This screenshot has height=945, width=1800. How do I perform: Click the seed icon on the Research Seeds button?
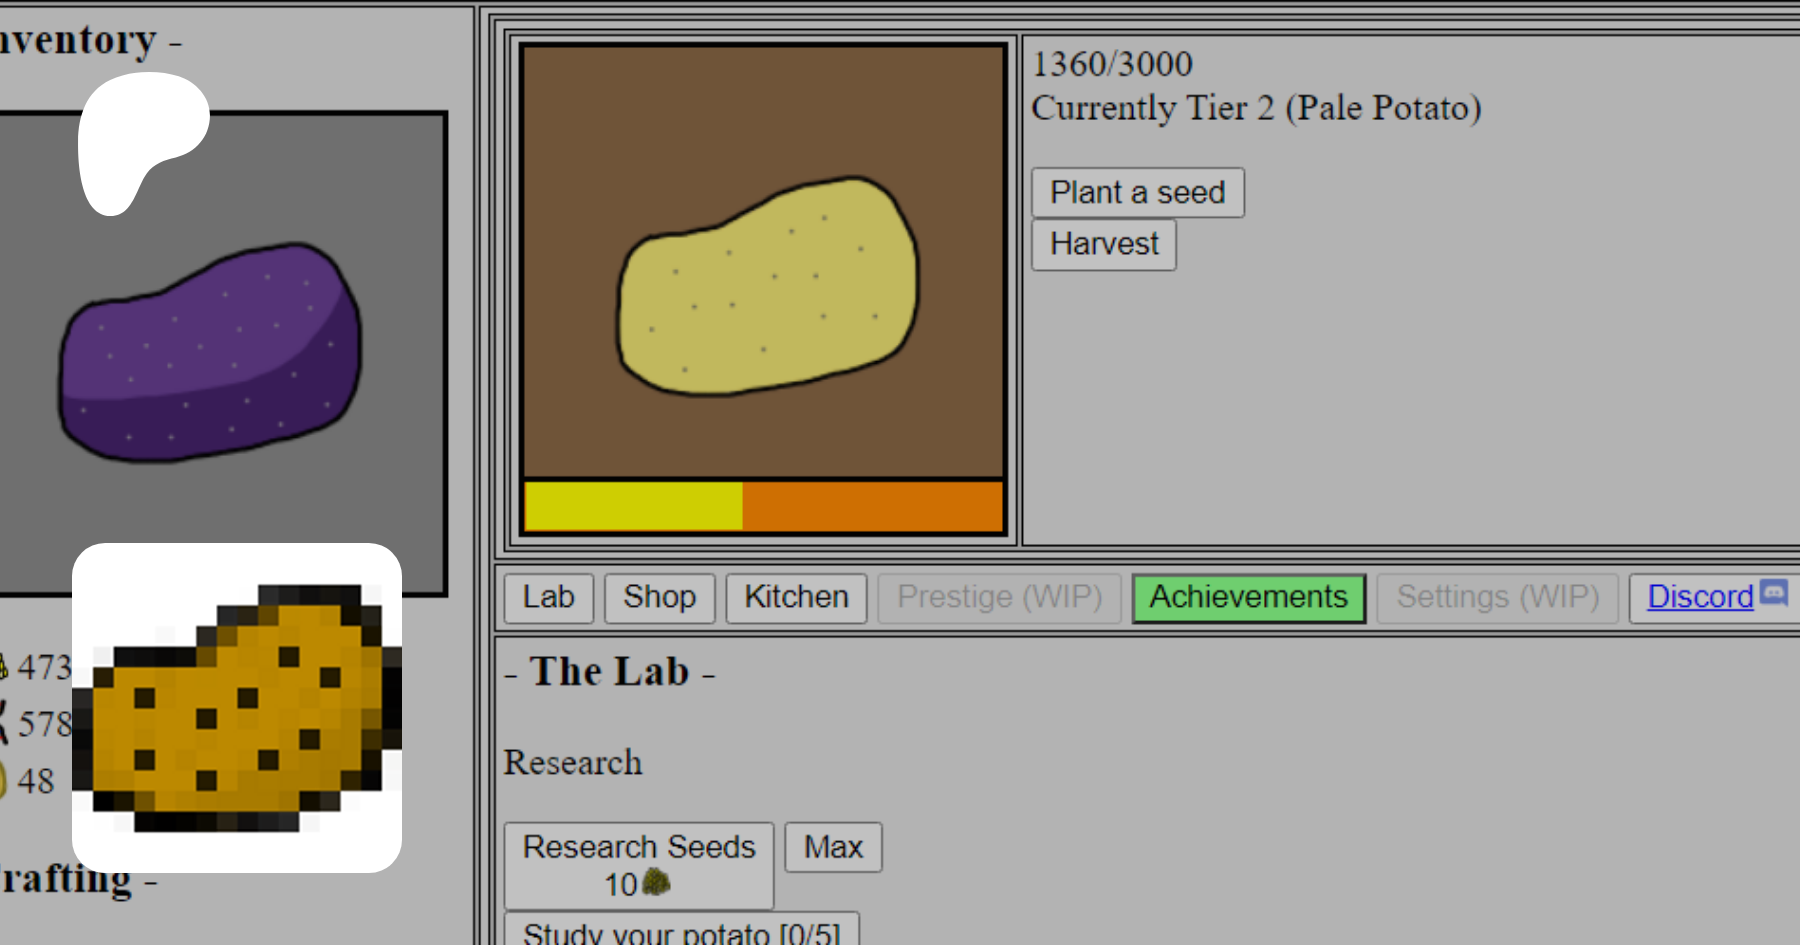(x=656, y=883)
